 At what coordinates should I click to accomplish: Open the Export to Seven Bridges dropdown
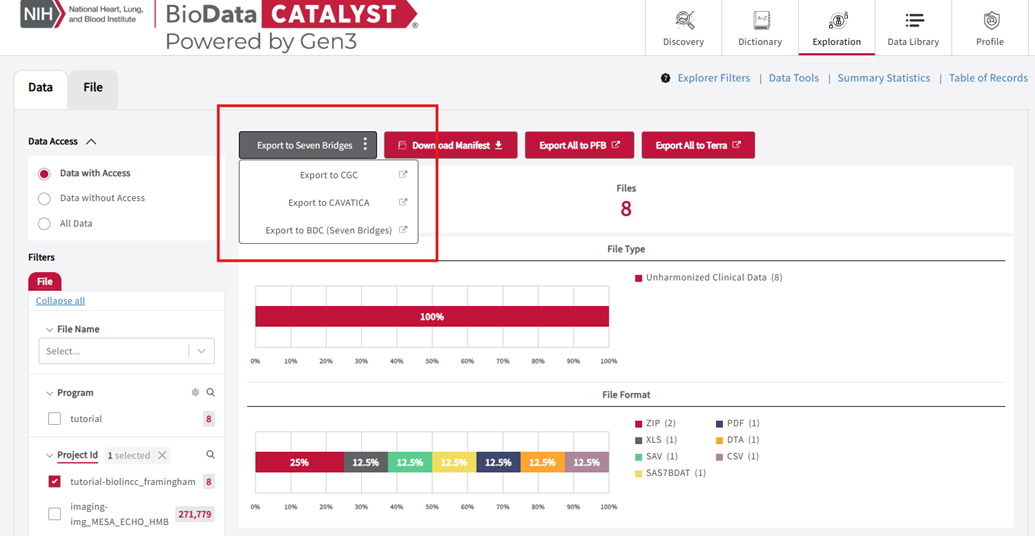(x=308, y=145)
